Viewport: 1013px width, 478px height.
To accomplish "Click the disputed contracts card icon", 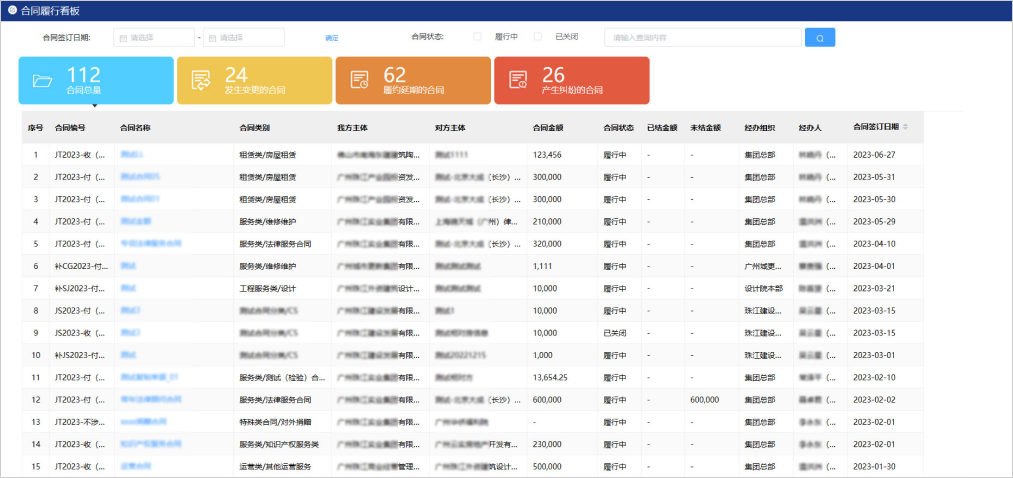I will [518, 81].
